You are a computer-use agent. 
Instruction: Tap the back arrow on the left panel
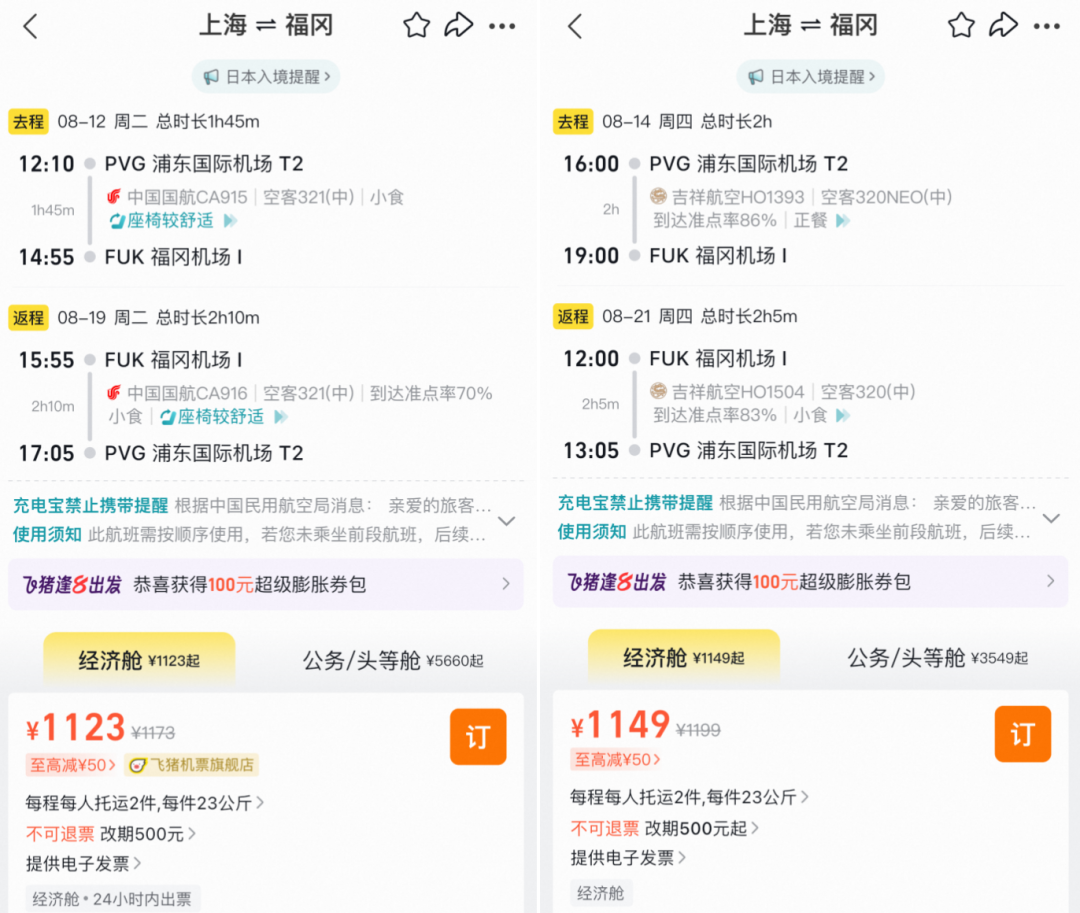tap(30, 25)
